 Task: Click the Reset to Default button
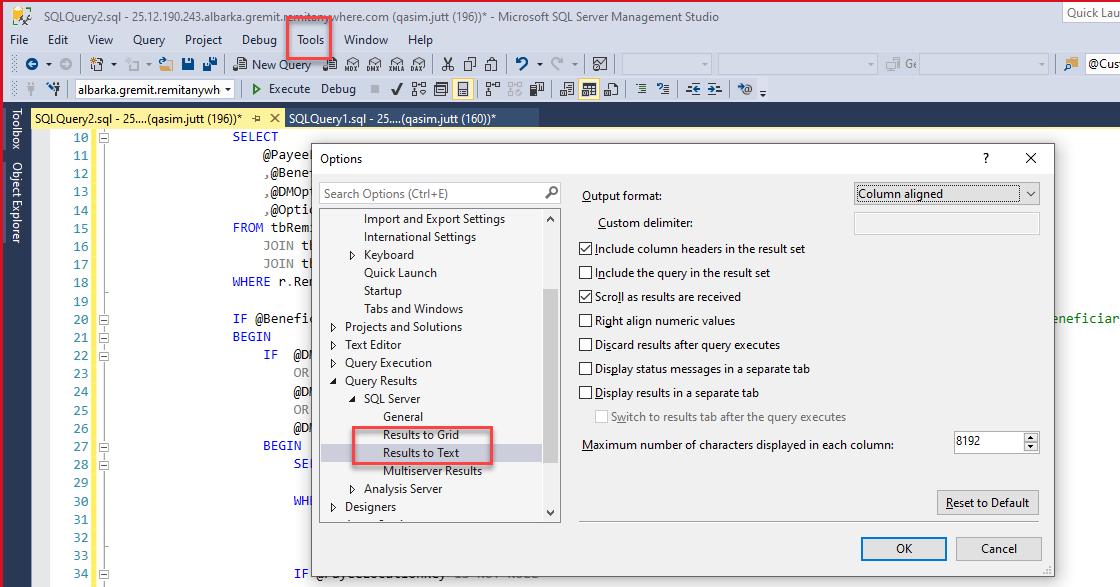pyautogui.click(x=987, y=503)
